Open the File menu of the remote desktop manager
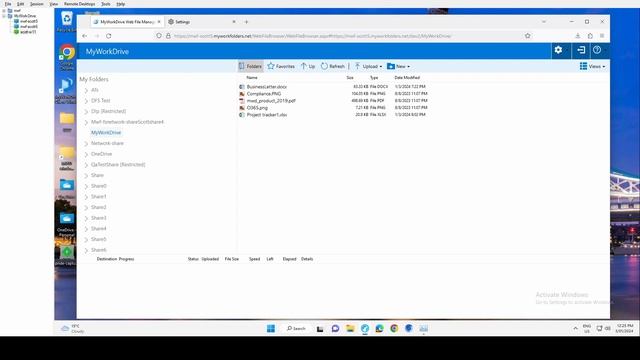This screenshot has width=640, height=360. (8, 4)
